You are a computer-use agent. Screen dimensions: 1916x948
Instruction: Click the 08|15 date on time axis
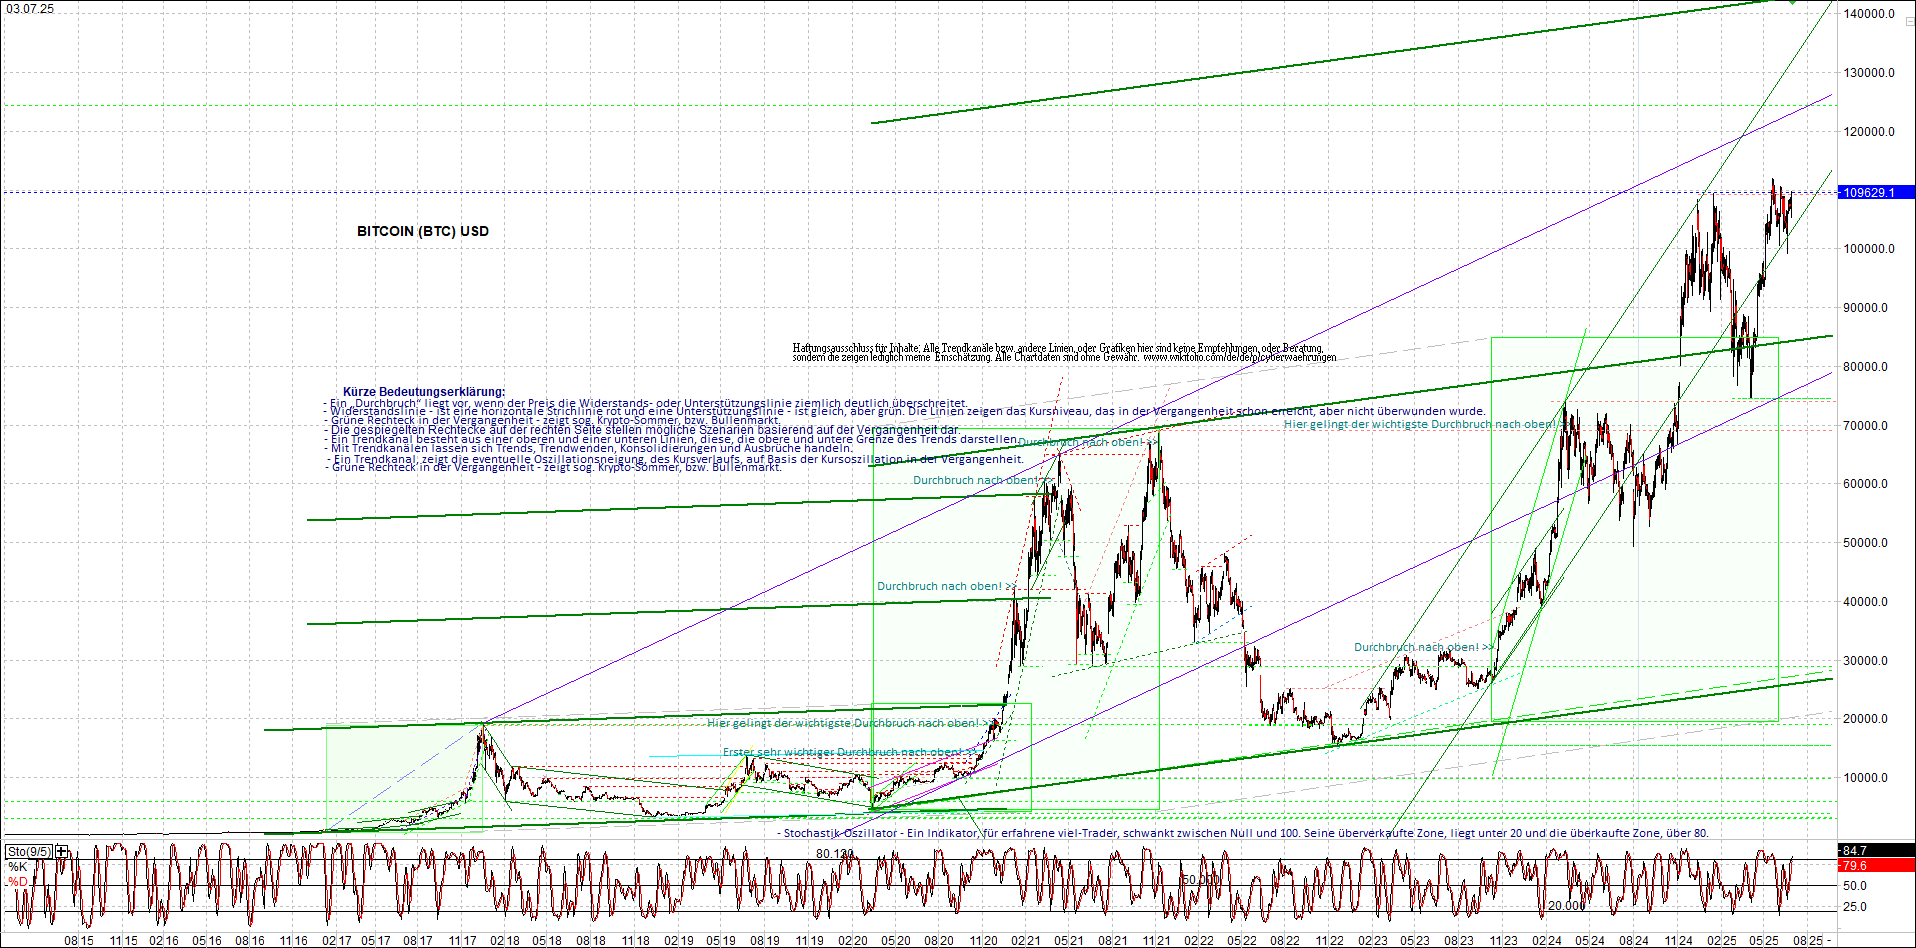tap(79, 941)
